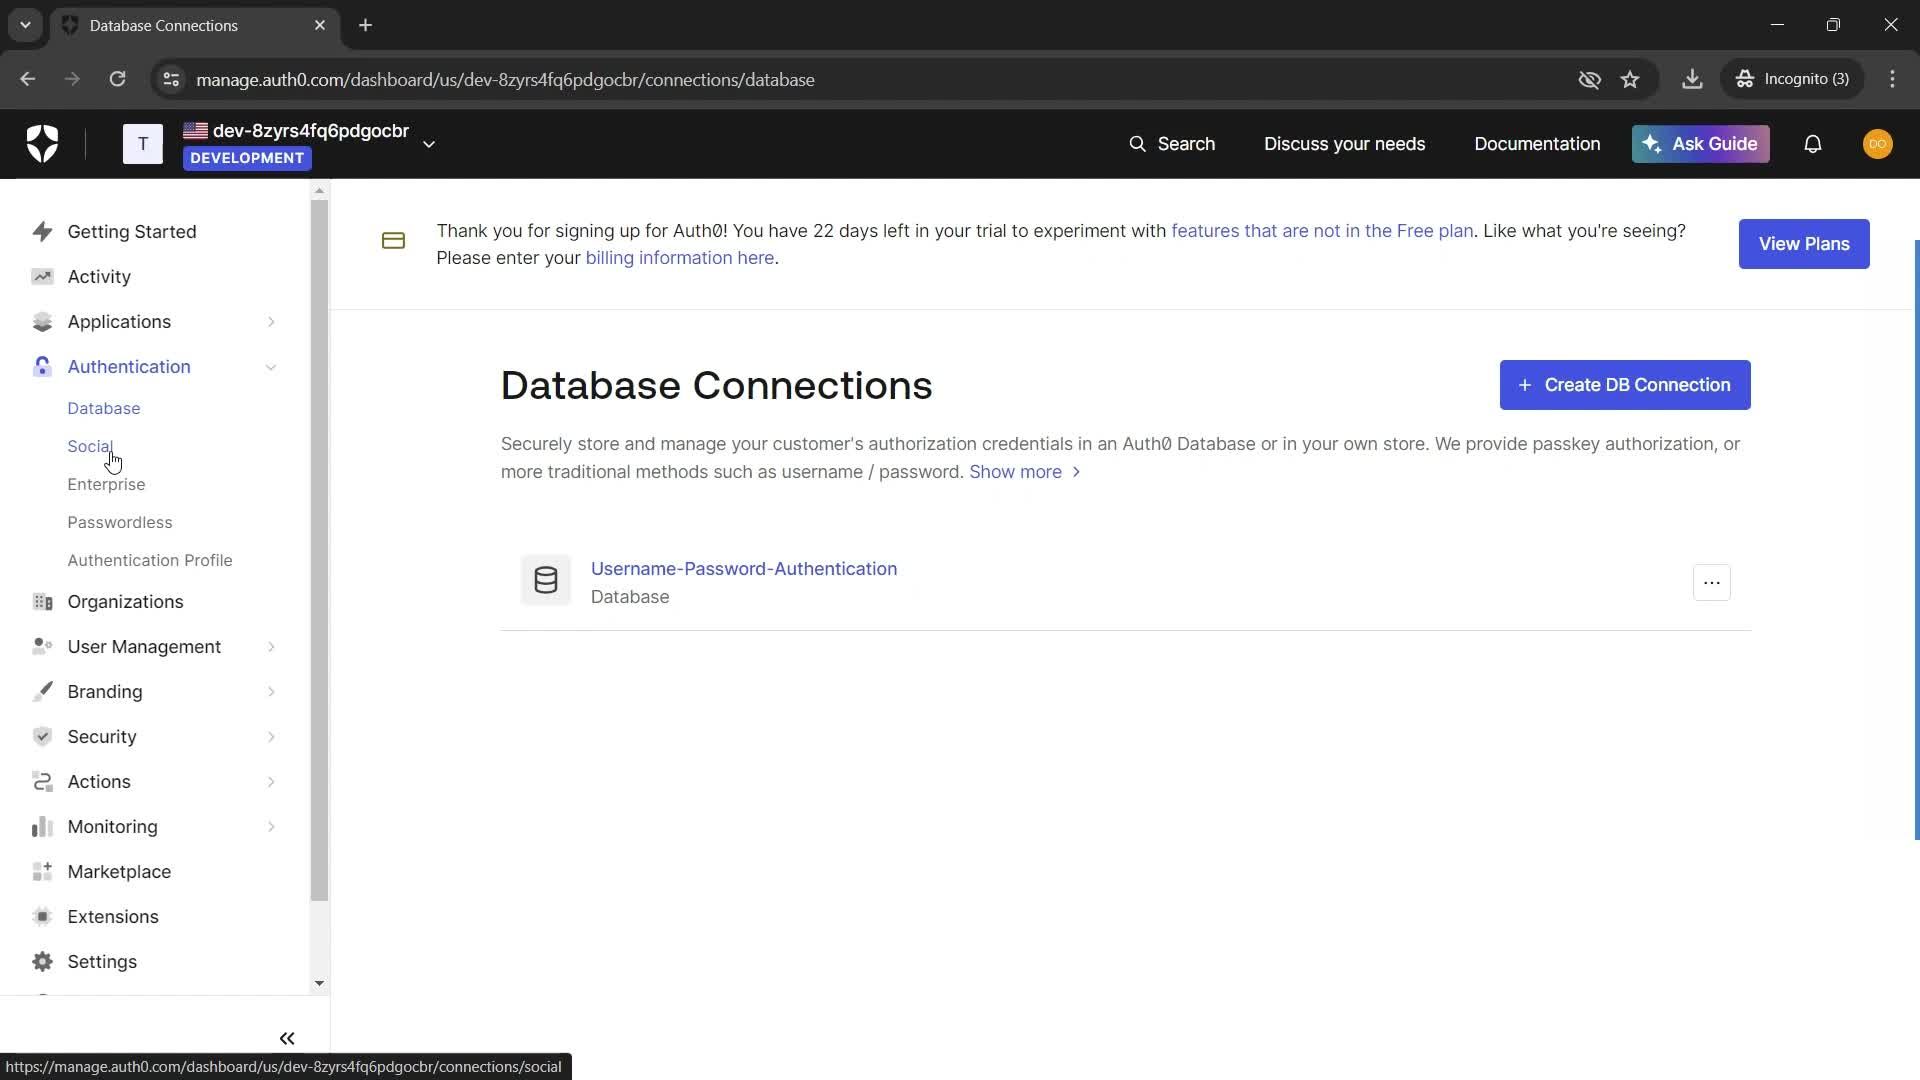
Task: Launch Ask Guide assistant
Action: click(1700, 144)
